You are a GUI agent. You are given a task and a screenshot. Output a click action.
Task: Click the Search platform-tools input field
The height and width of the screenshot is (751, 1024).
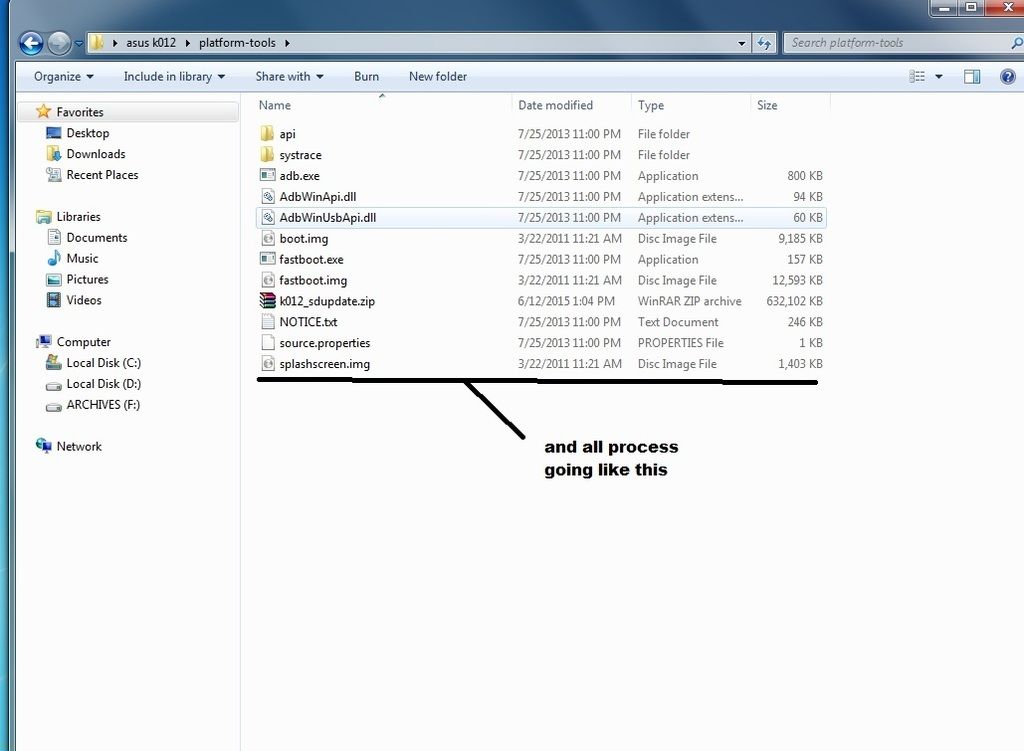coord(895,43)
